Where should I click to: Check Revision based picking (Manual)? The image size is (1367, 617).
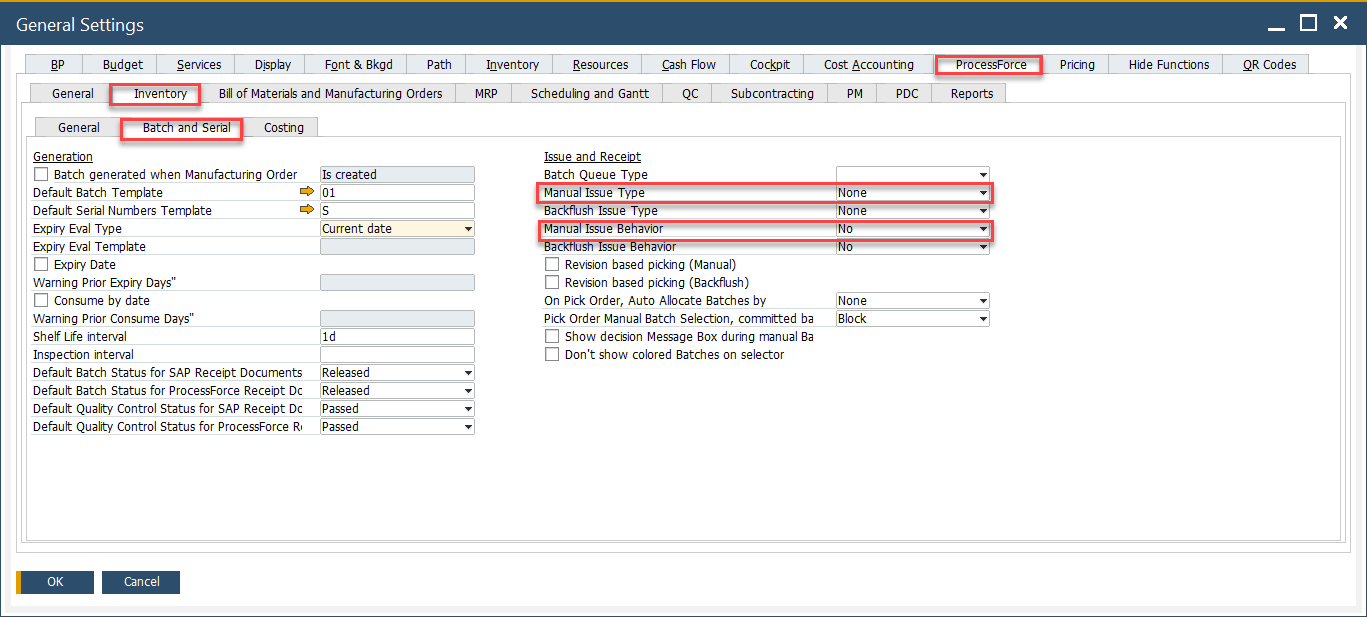[551, 264]
